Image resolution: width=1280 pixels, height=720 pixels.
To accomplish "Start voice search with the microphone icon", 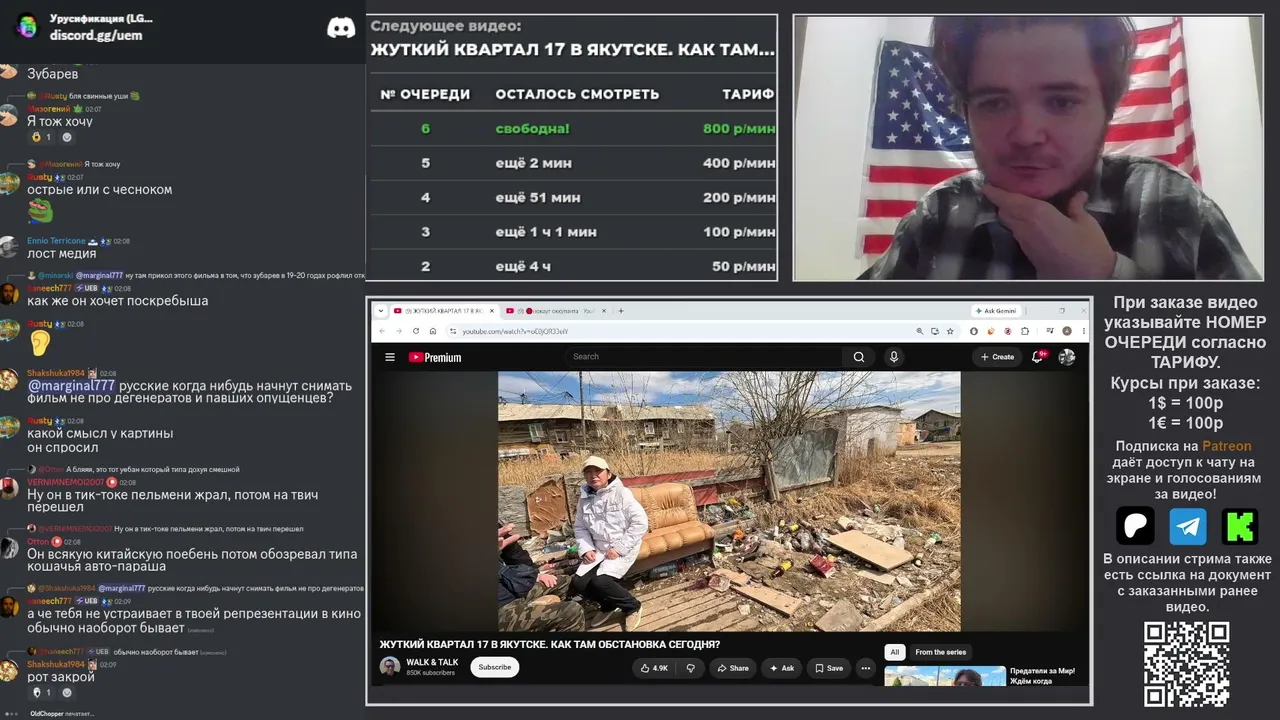I will pyautogui.click(x=894, y=357).
